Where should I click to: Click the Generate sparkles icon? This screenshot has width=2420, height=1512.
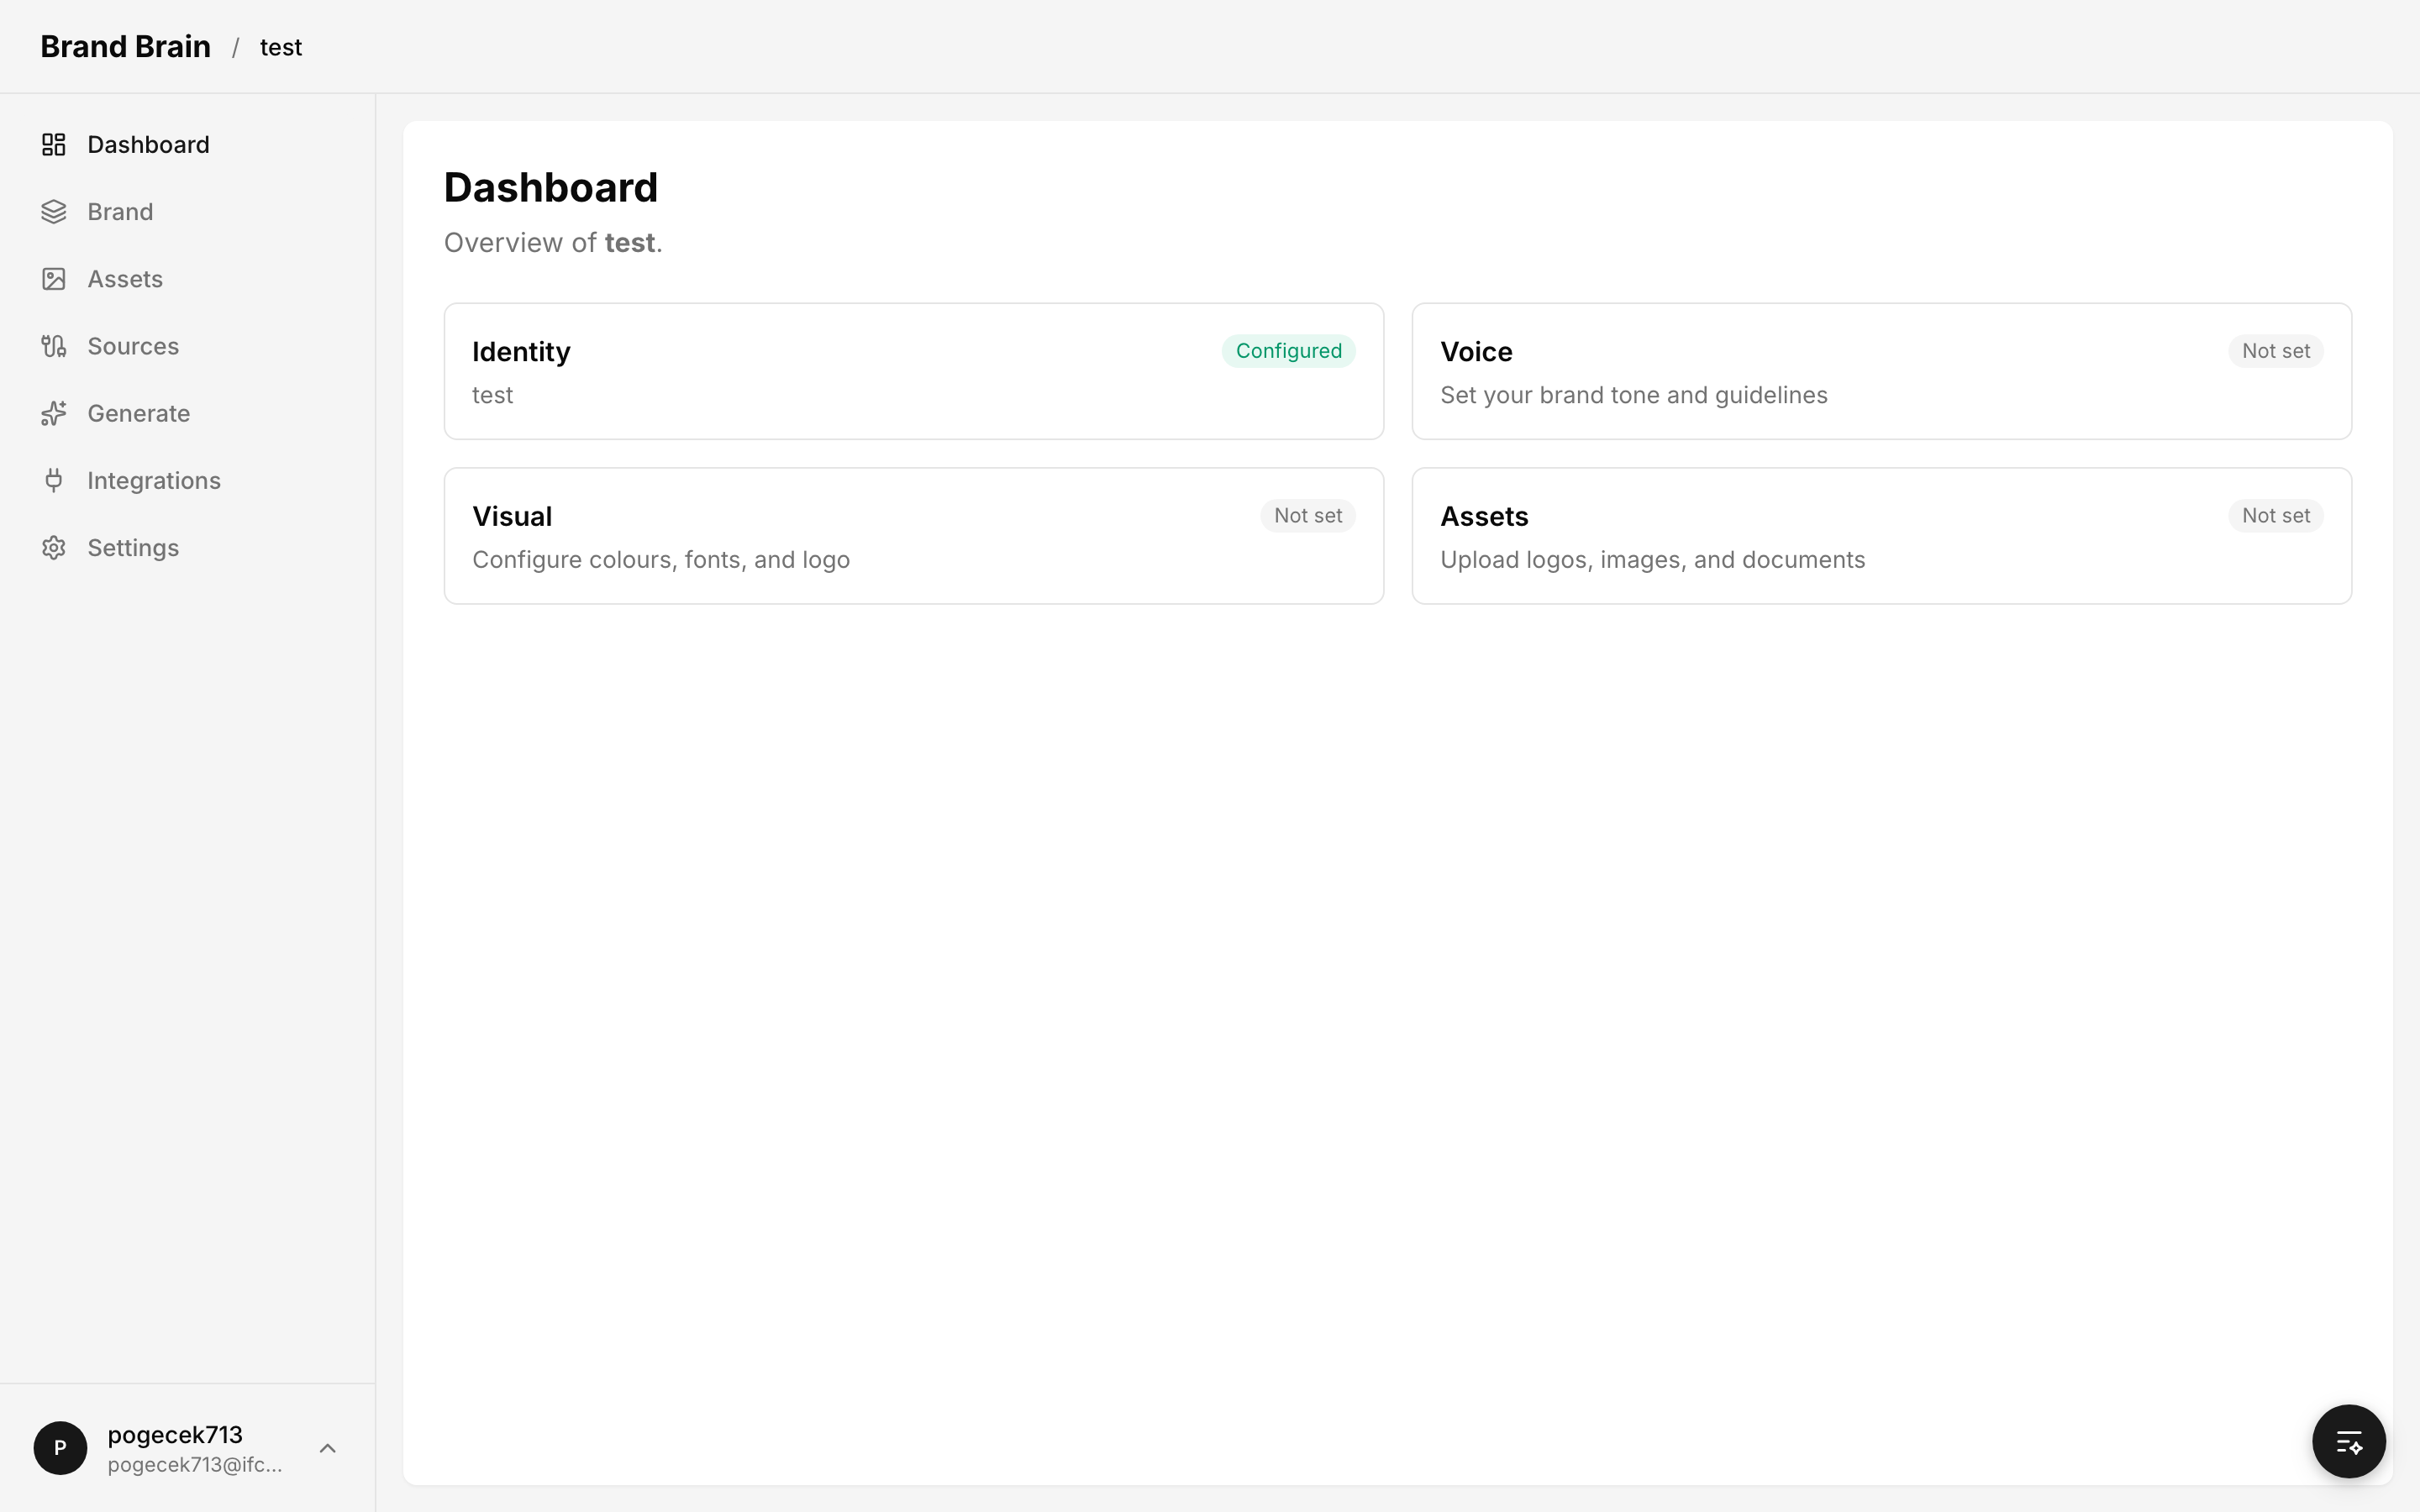[x=54, y=413]
